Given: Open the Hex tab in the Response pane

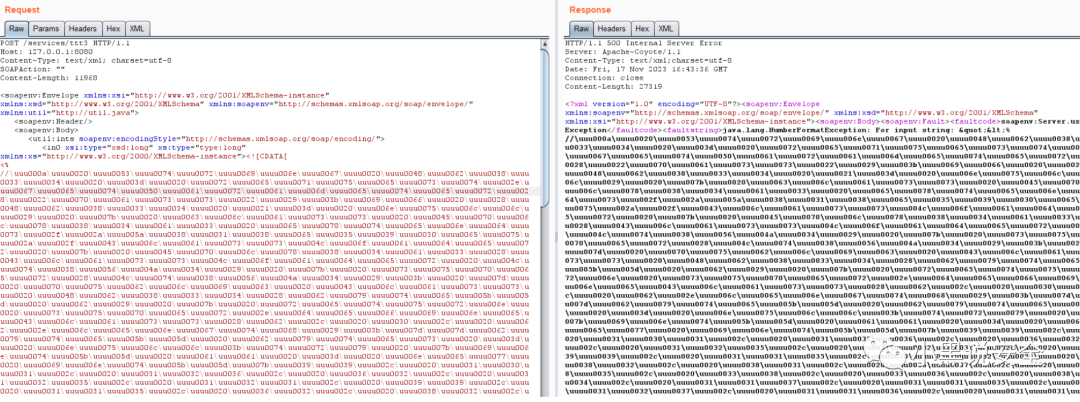Looking at the screenshot, I should [x=642, y=29].
